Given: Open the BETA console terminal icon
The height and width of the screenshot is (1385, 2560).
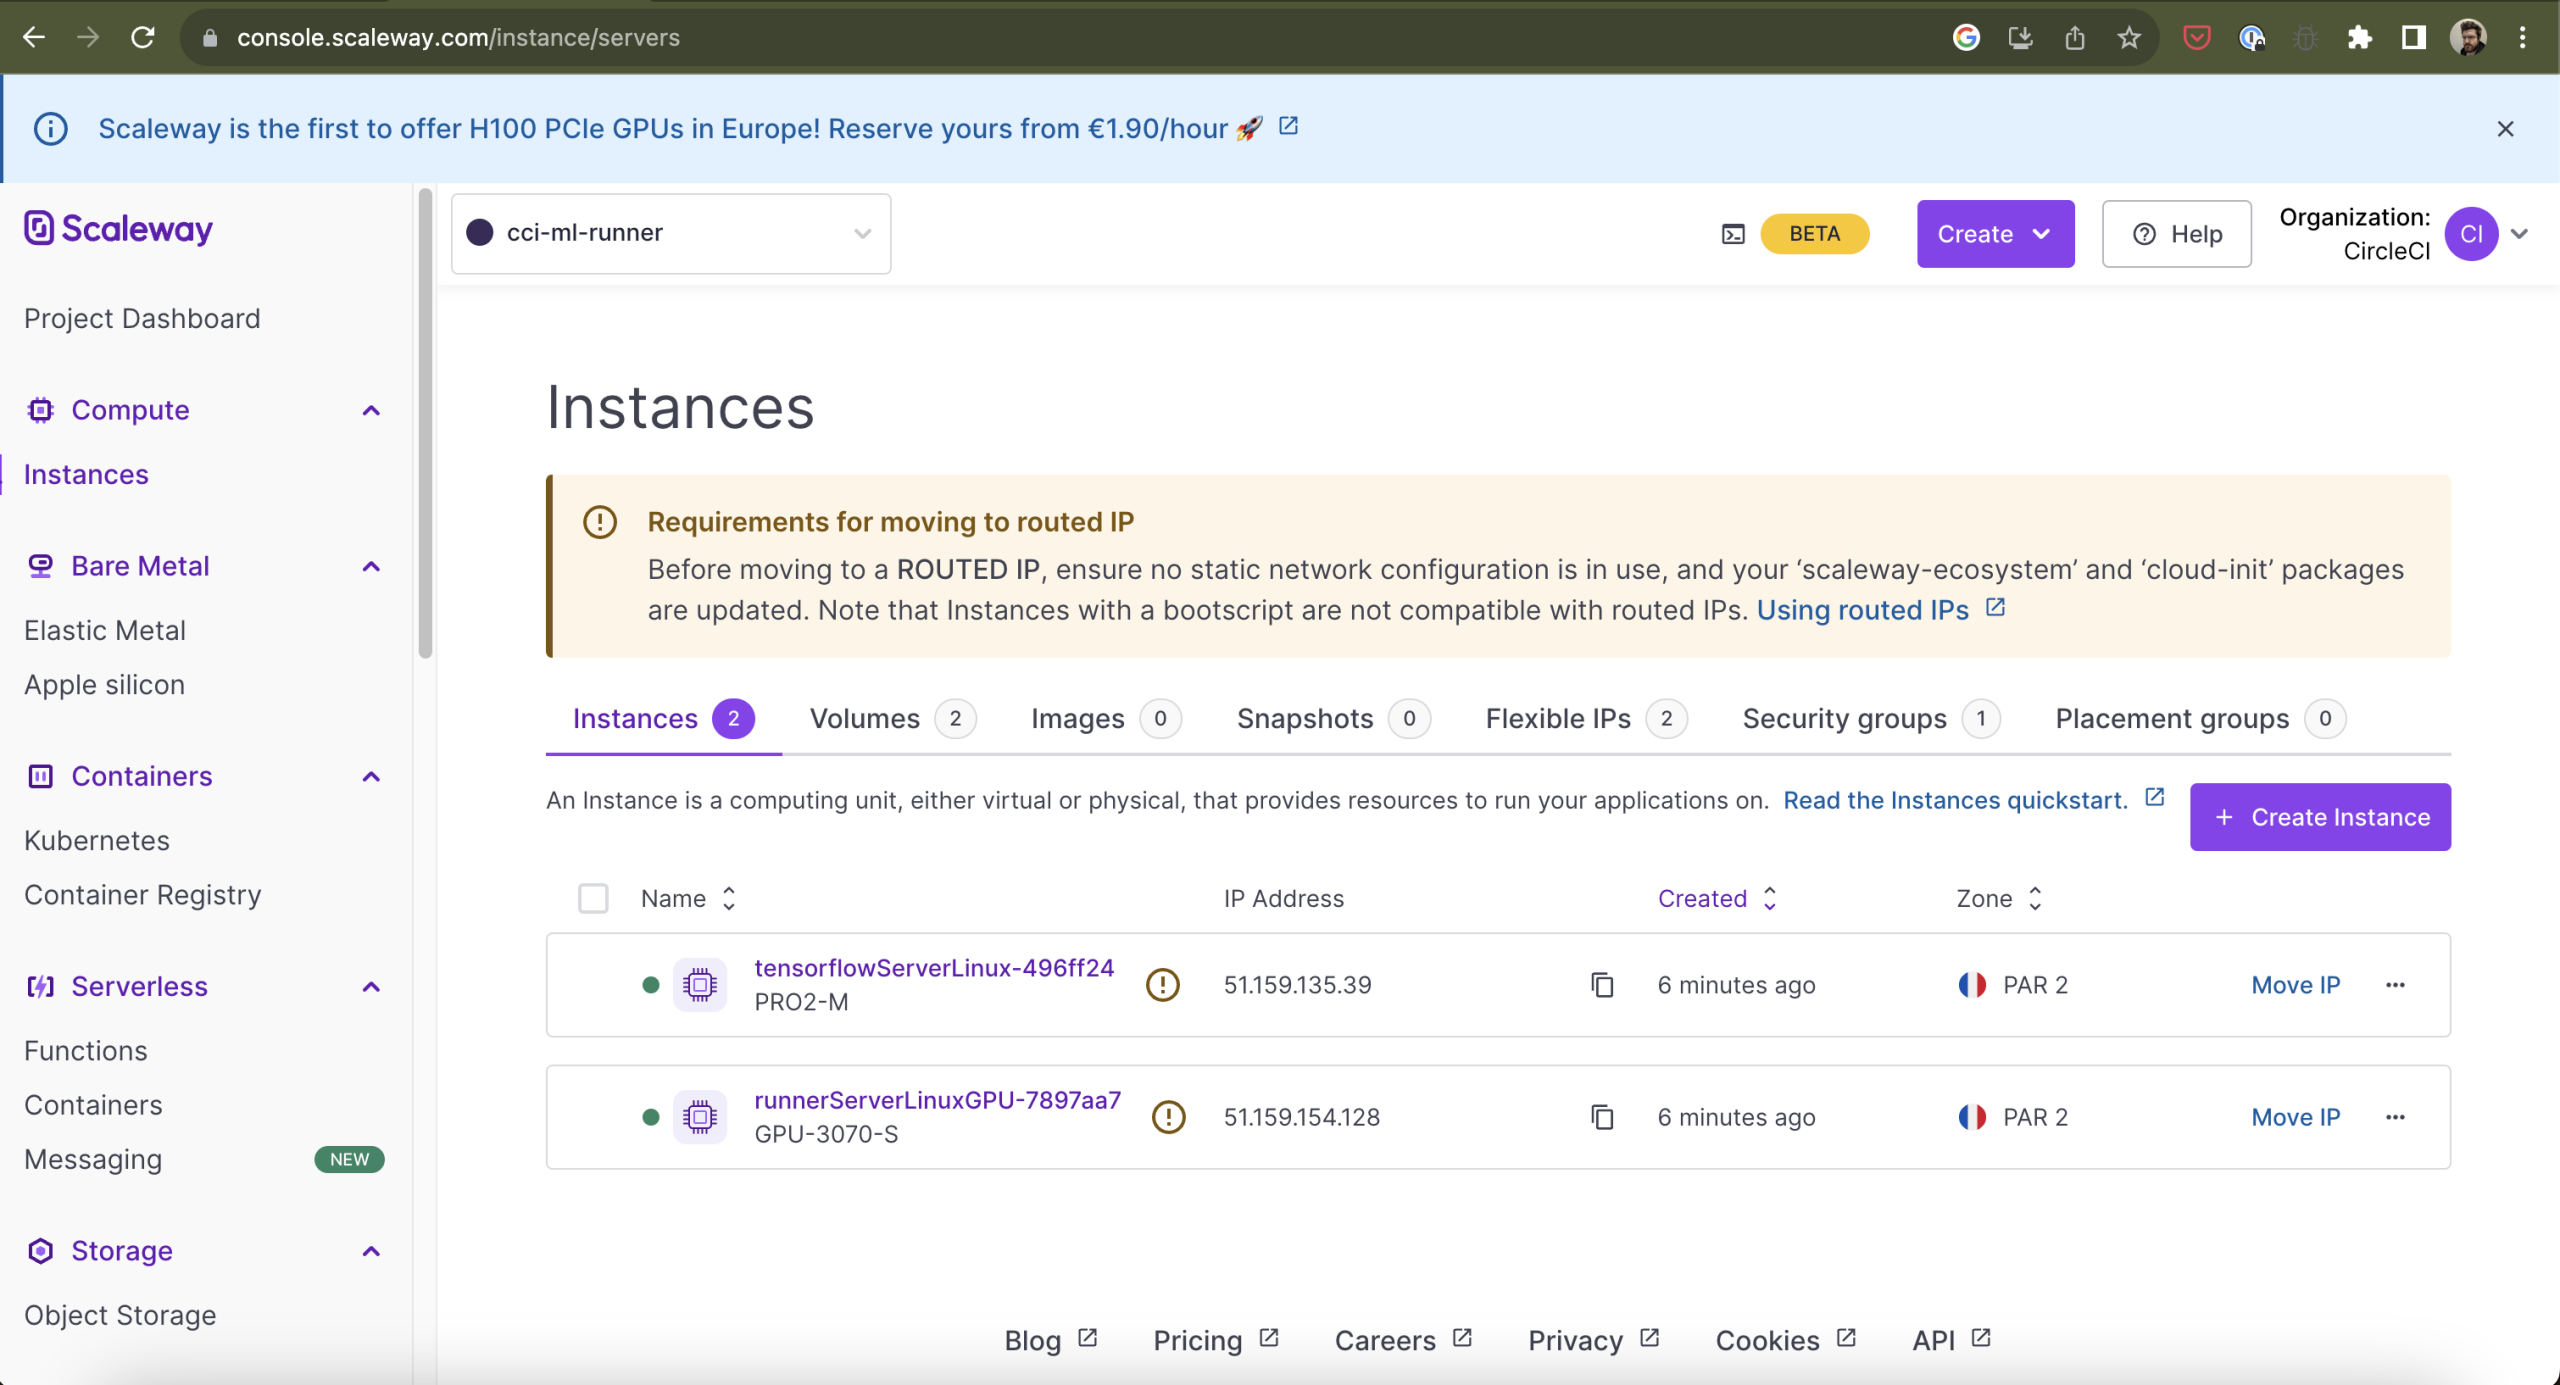Looking at the screenshot, I should click(1733, 234).
